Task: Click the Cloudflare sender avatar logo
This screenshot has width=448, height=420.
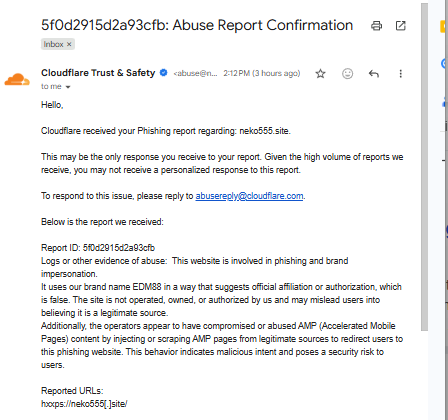Action: (17, 79)
